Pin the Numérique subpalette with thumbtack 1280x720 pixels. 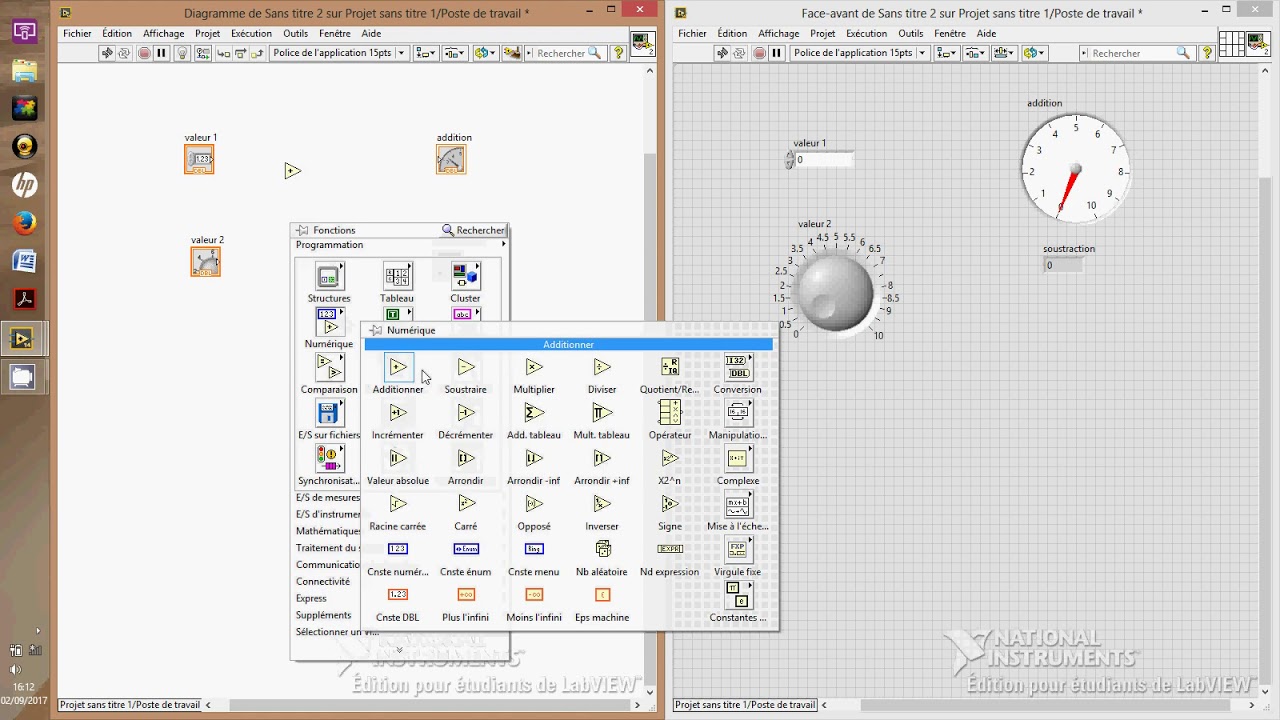(376, 330)
